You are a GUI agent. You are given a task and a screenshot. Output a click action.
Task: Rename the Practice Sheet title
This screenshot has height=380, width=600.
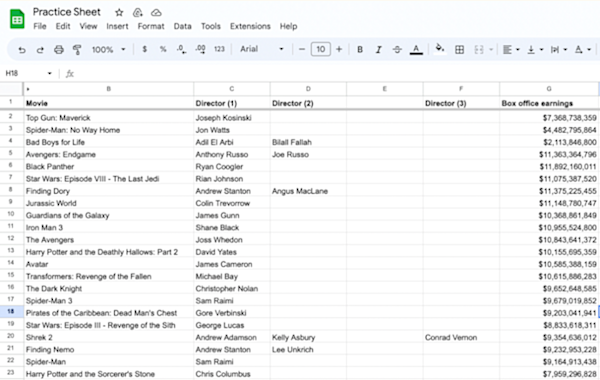[67, 12]
